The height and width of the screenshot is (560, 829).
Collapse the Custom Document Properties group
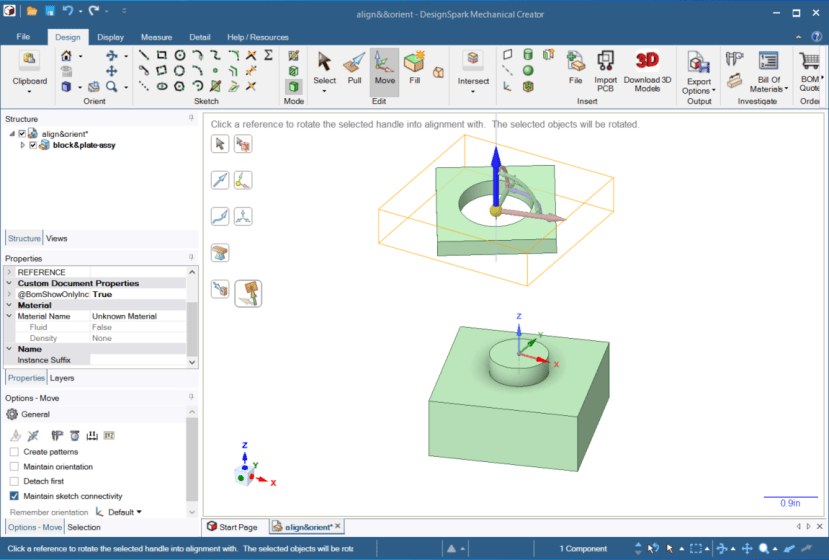(9, 283)
